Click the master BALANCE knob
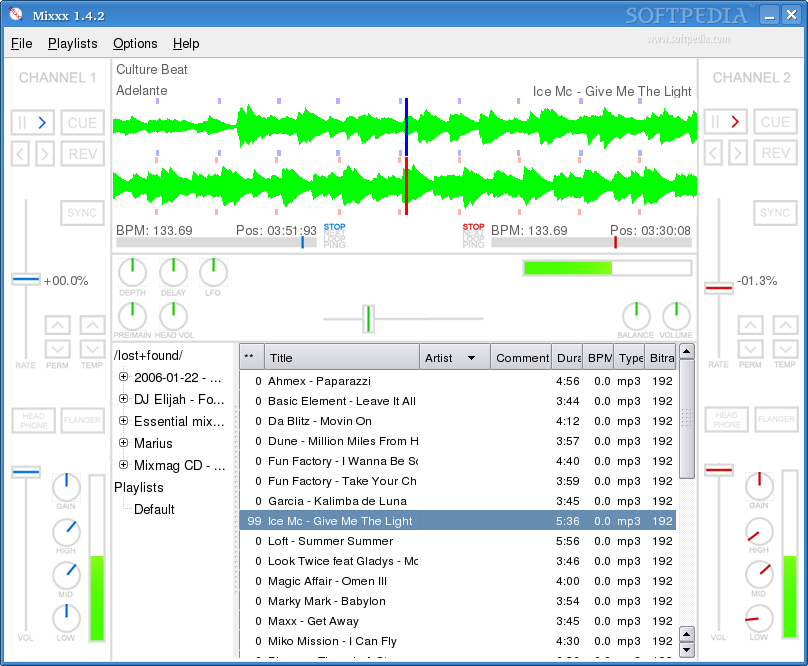 coord(636,316)
